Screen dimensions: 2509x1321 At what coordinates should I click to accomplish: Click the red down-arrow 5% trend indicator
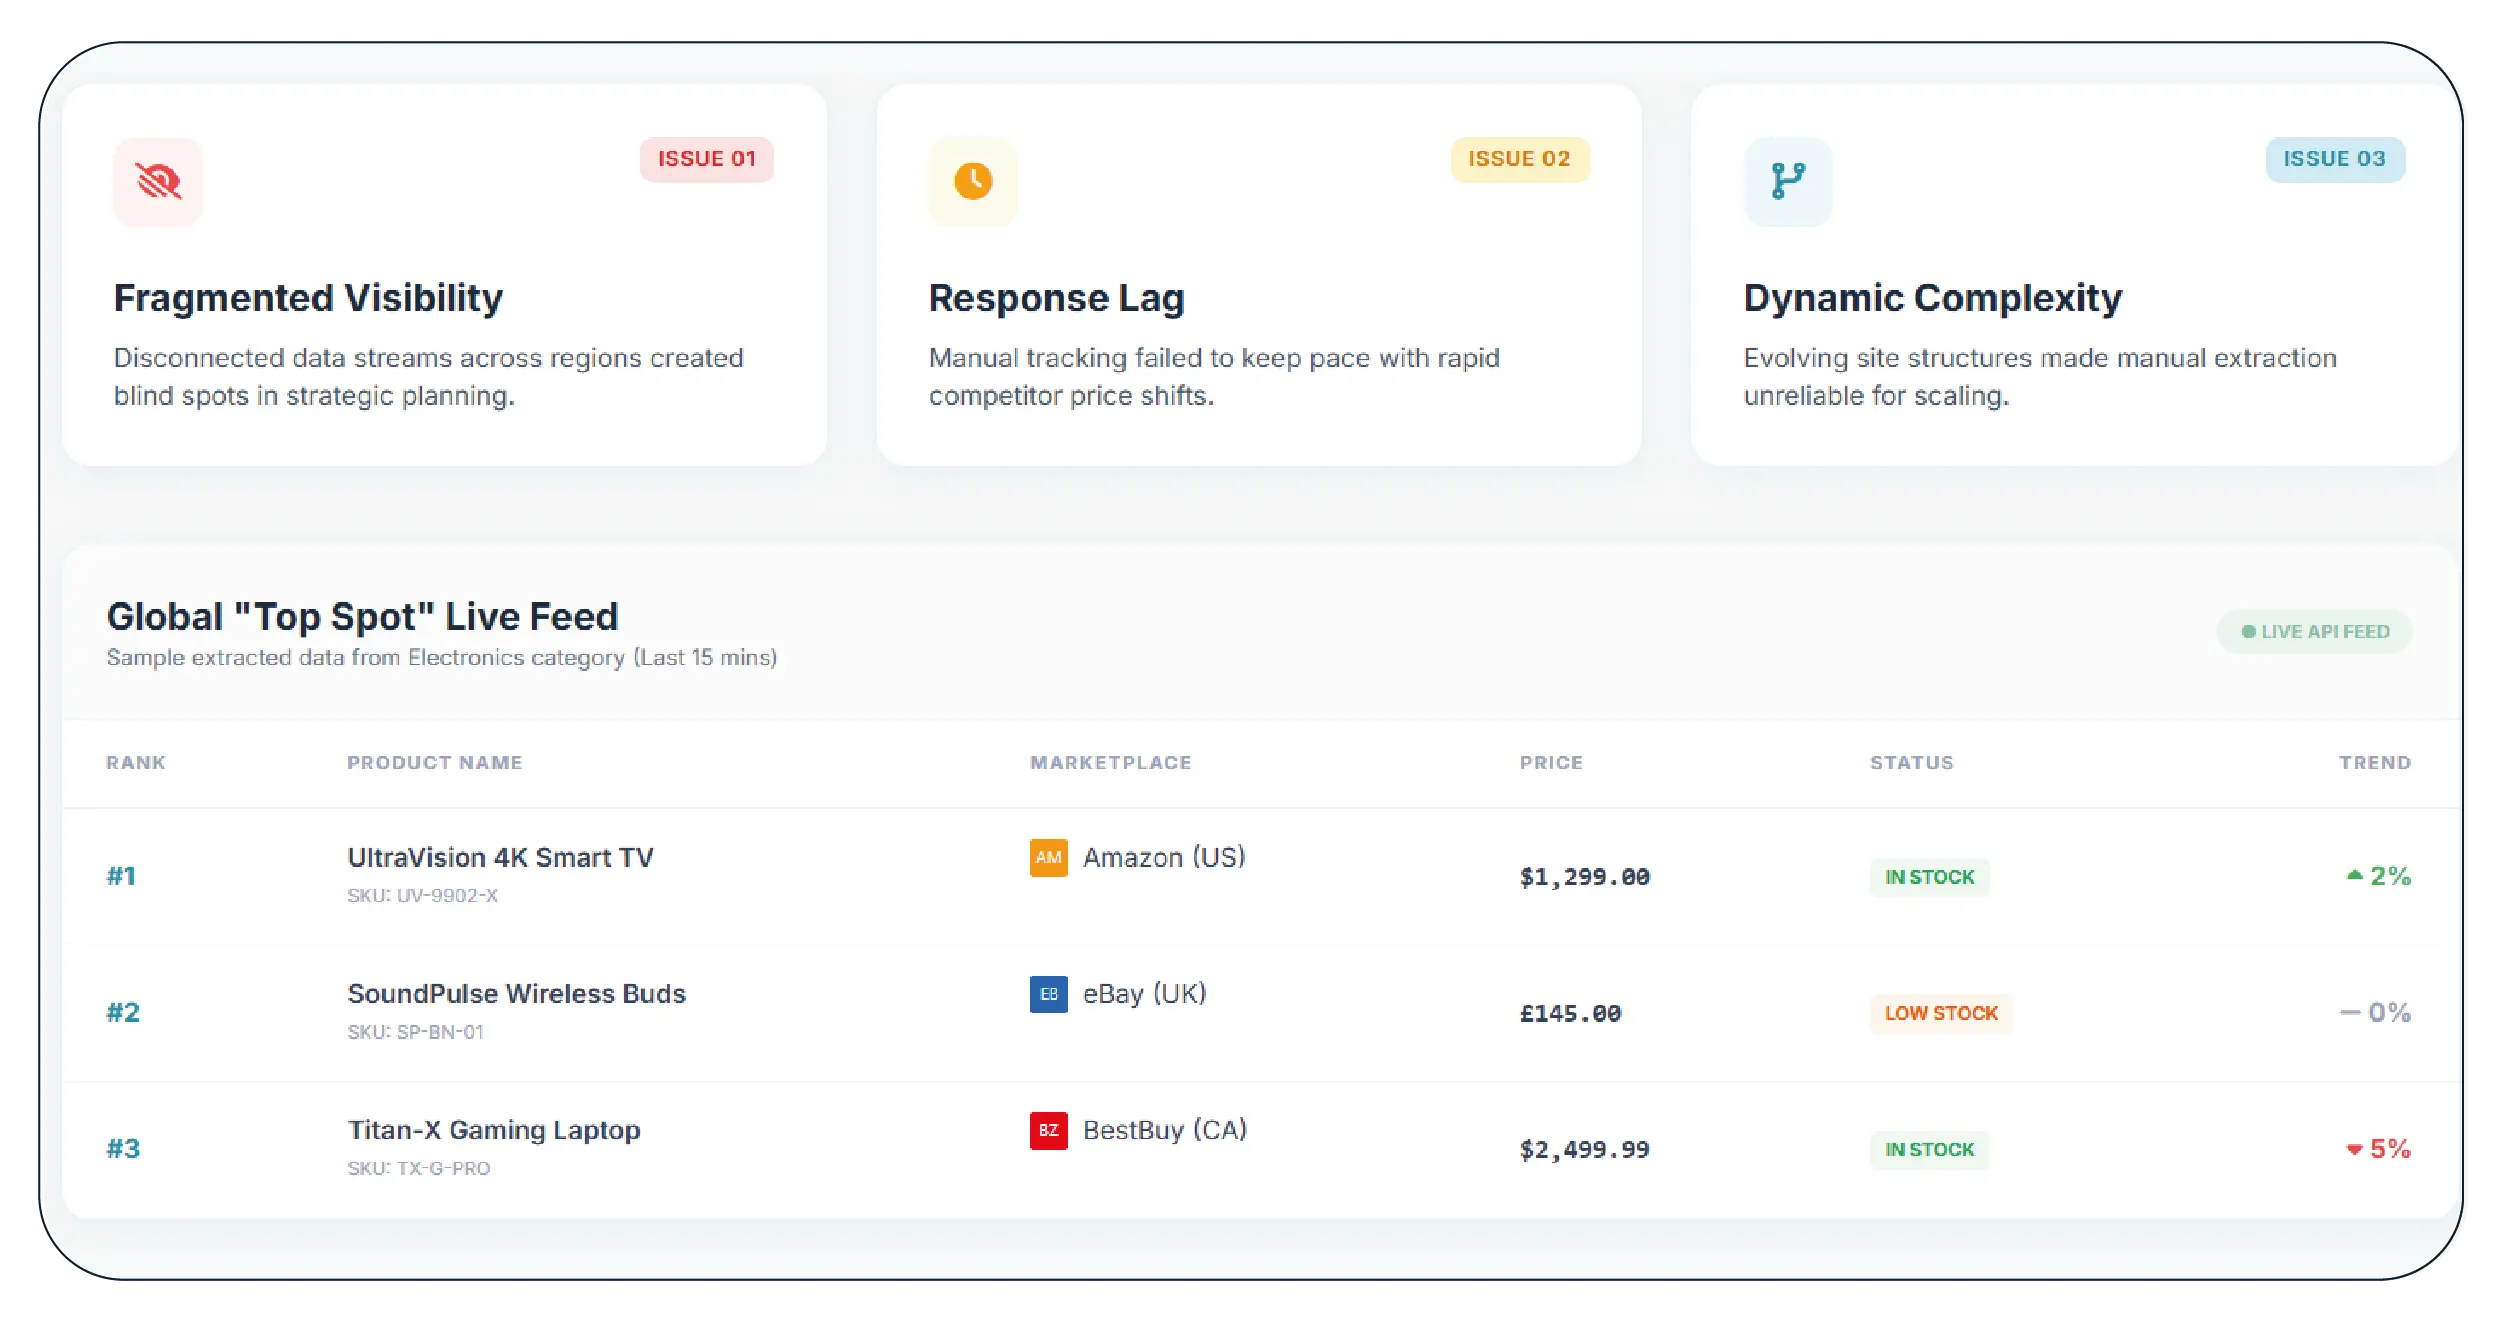pyautogui.click(x=2378, y=1149)
